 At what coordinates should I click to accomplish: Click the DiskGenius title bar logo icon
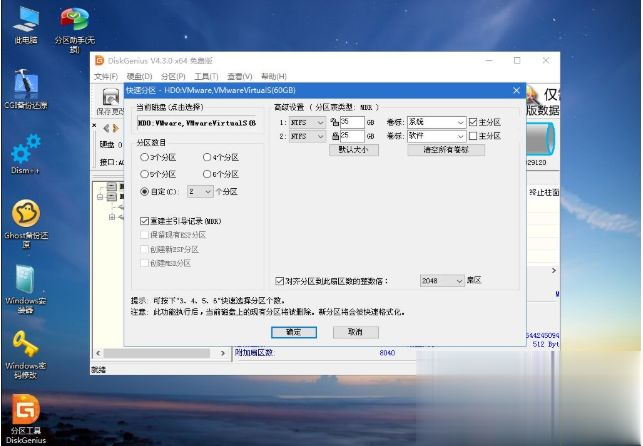pos(100,61)
